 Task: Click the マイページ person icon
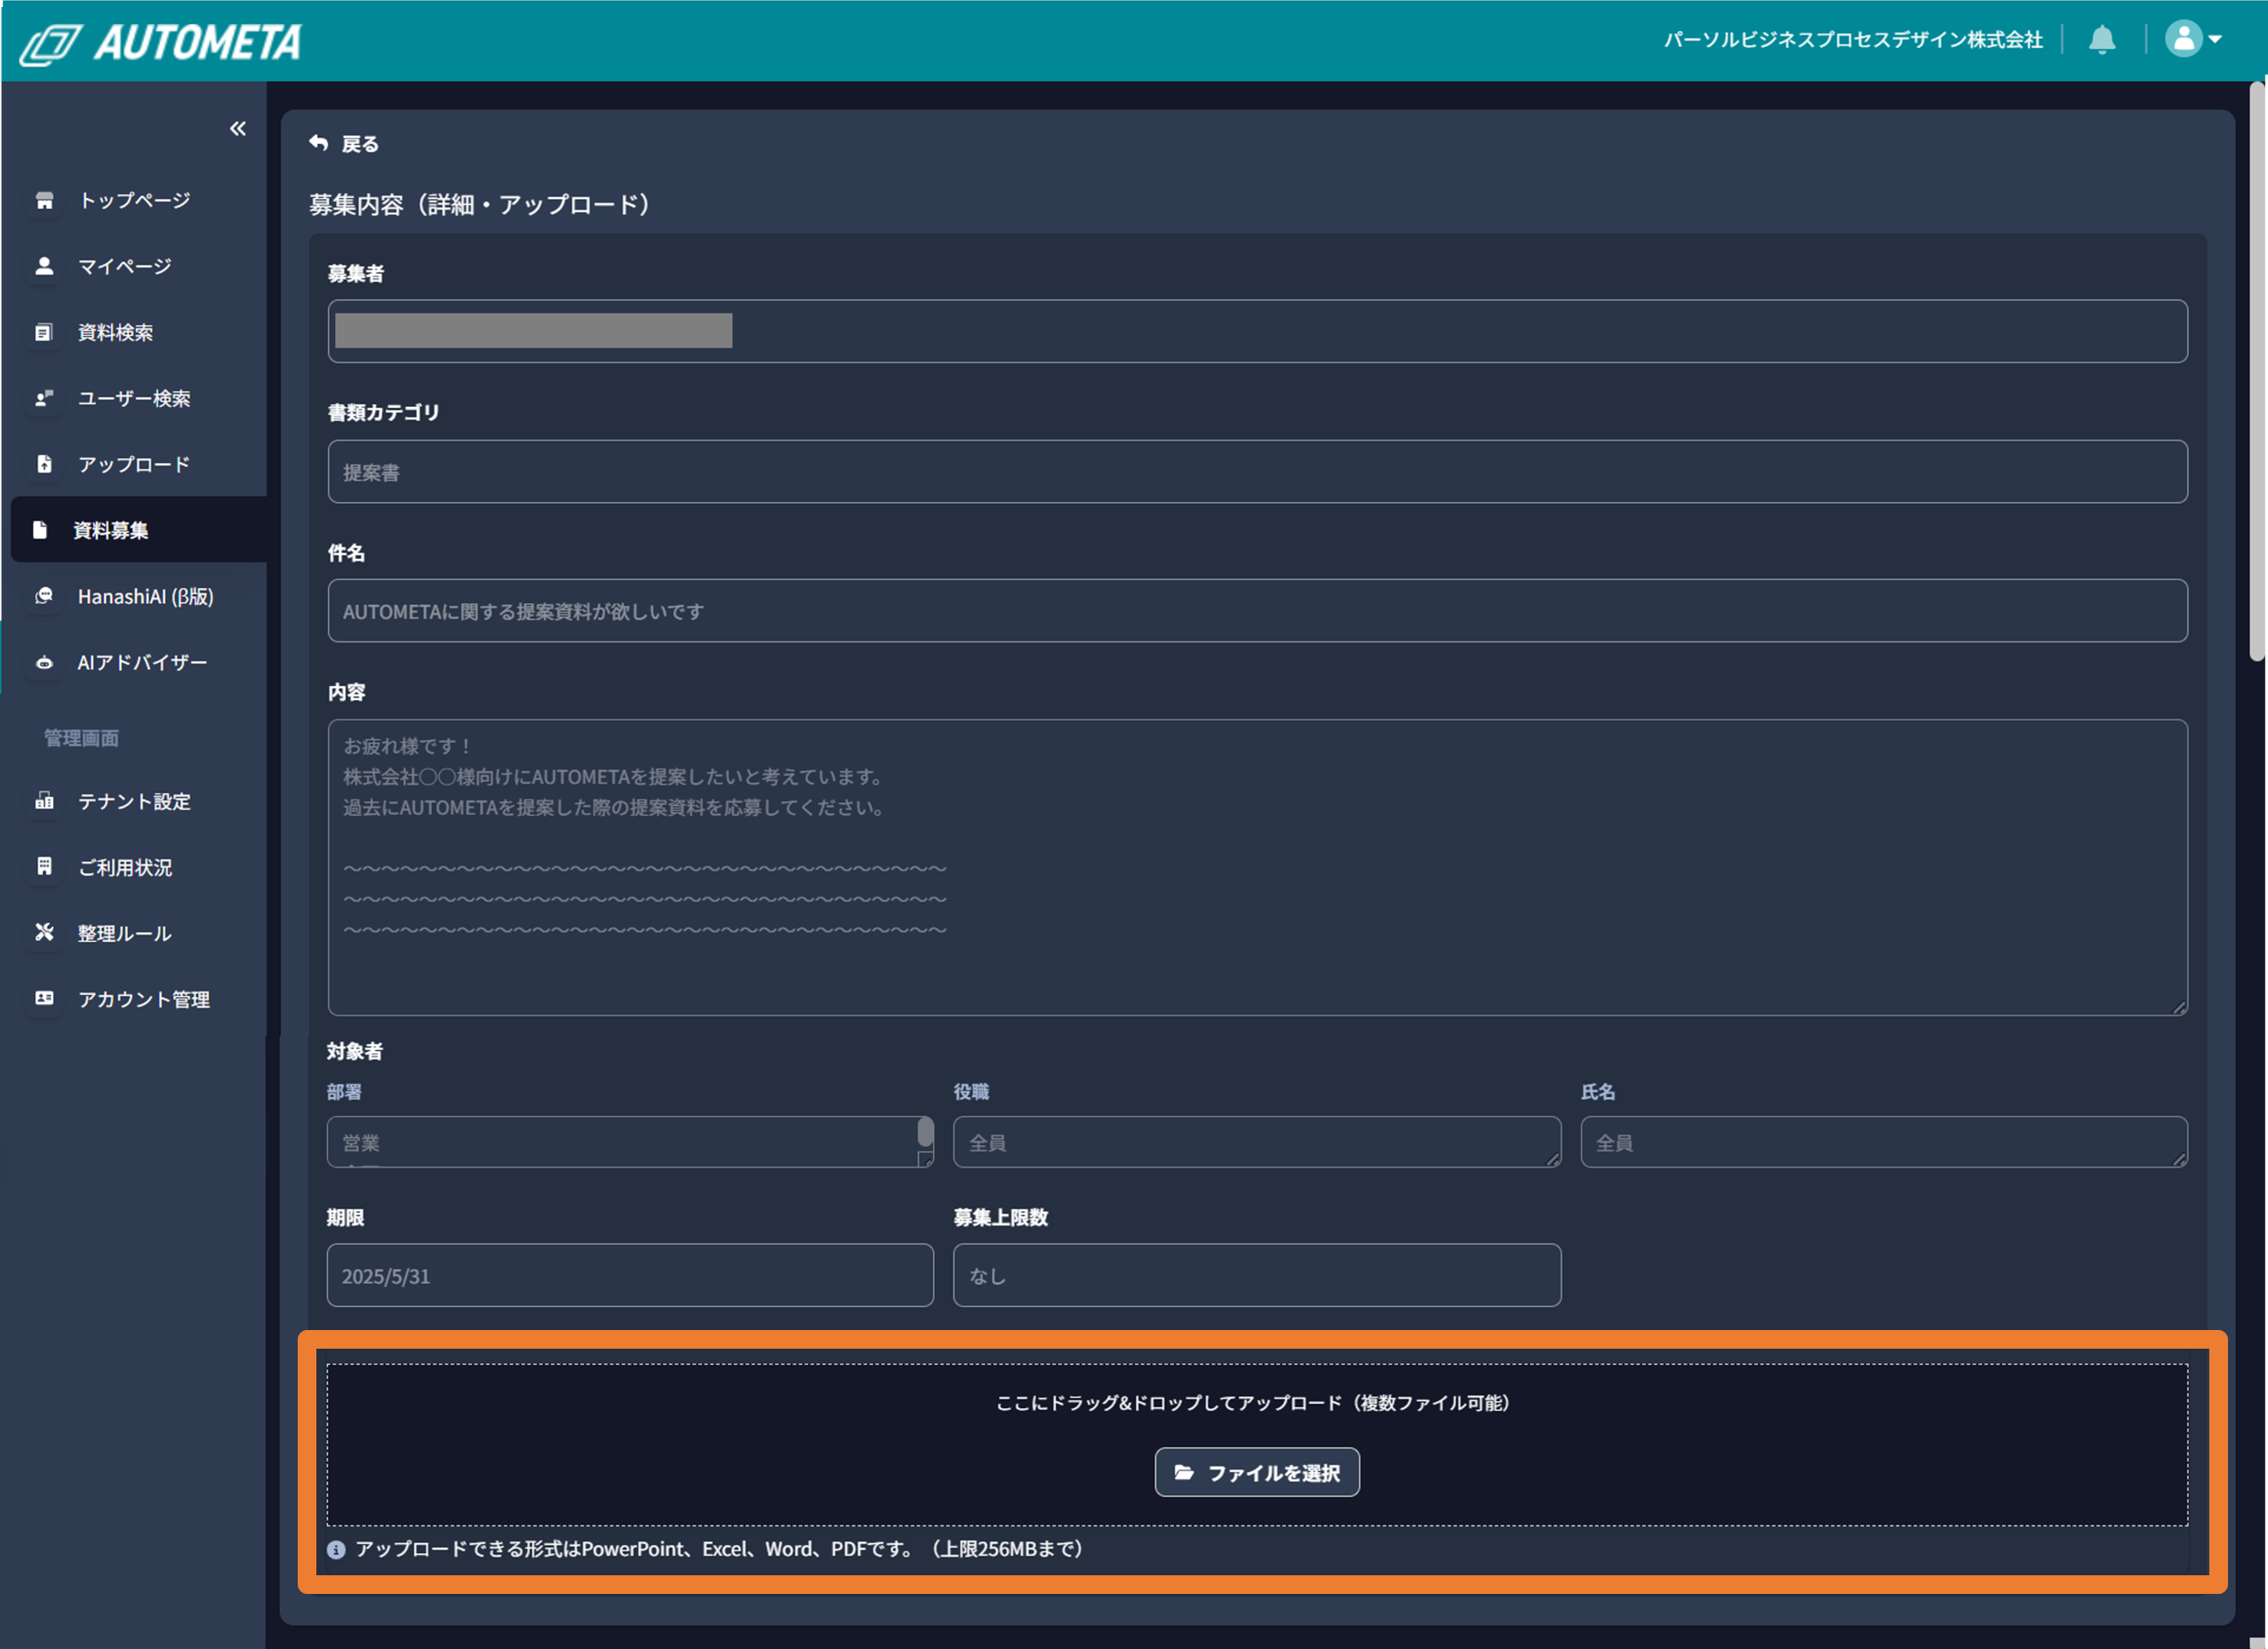point(44,266)
